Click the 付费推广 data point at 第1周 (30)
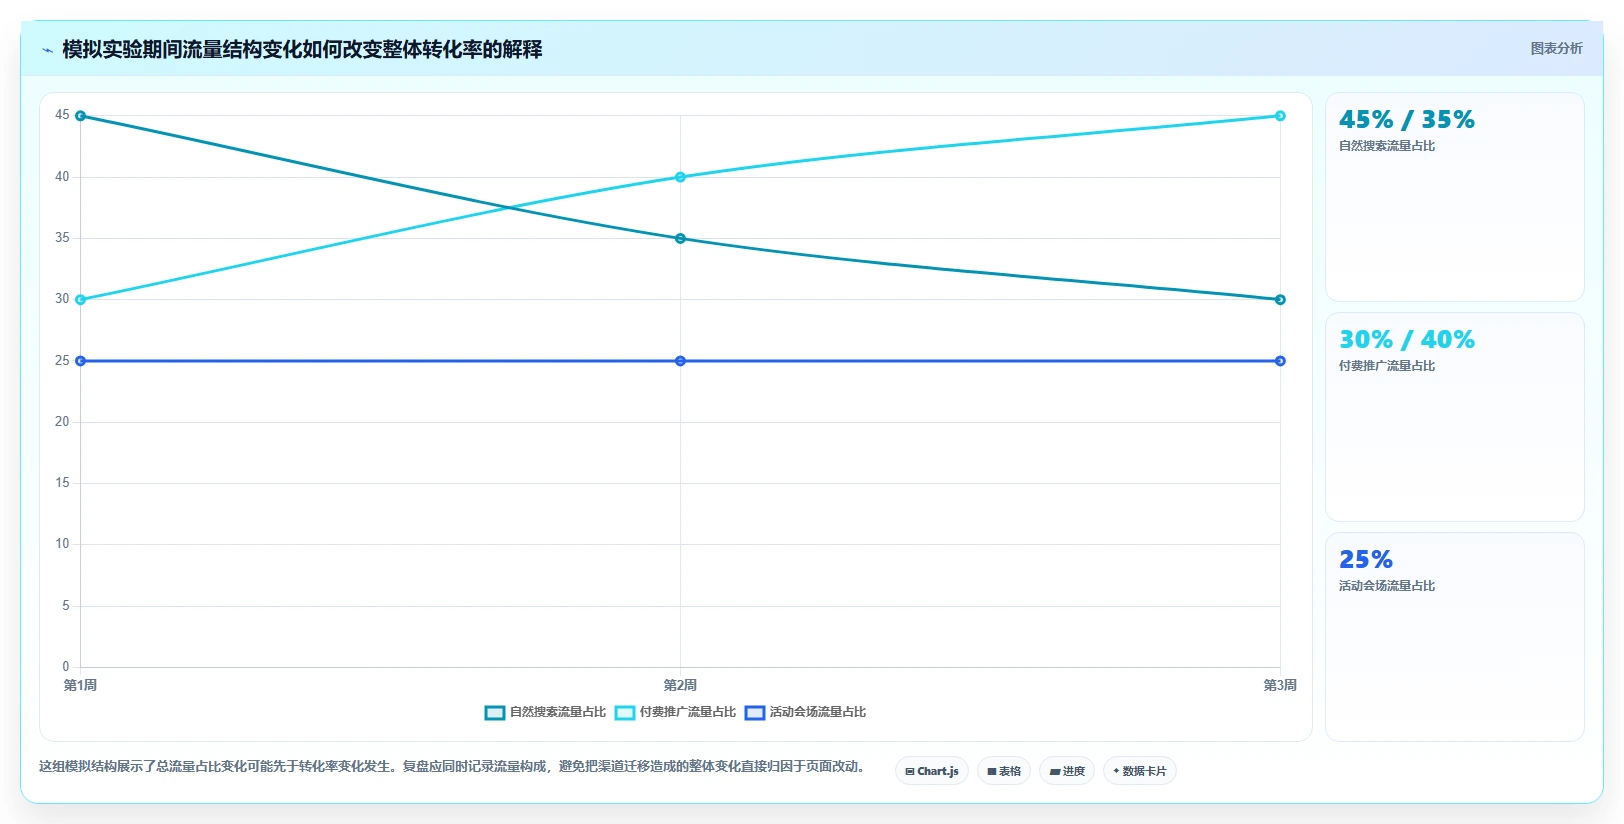 (80, 300)
